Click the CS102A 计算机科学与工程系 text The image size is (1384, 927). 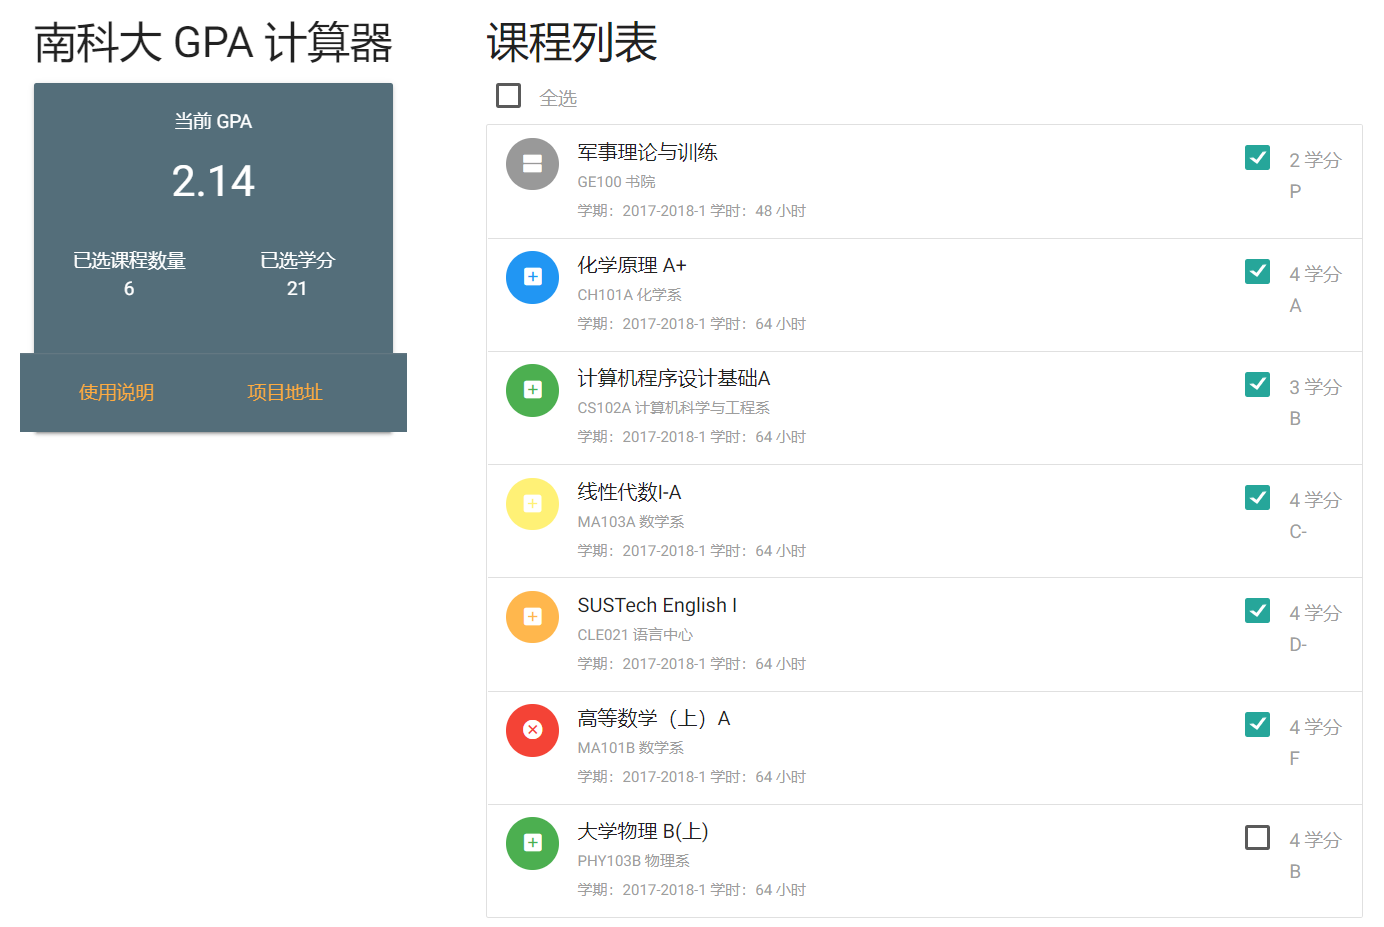tap(673, 408)
